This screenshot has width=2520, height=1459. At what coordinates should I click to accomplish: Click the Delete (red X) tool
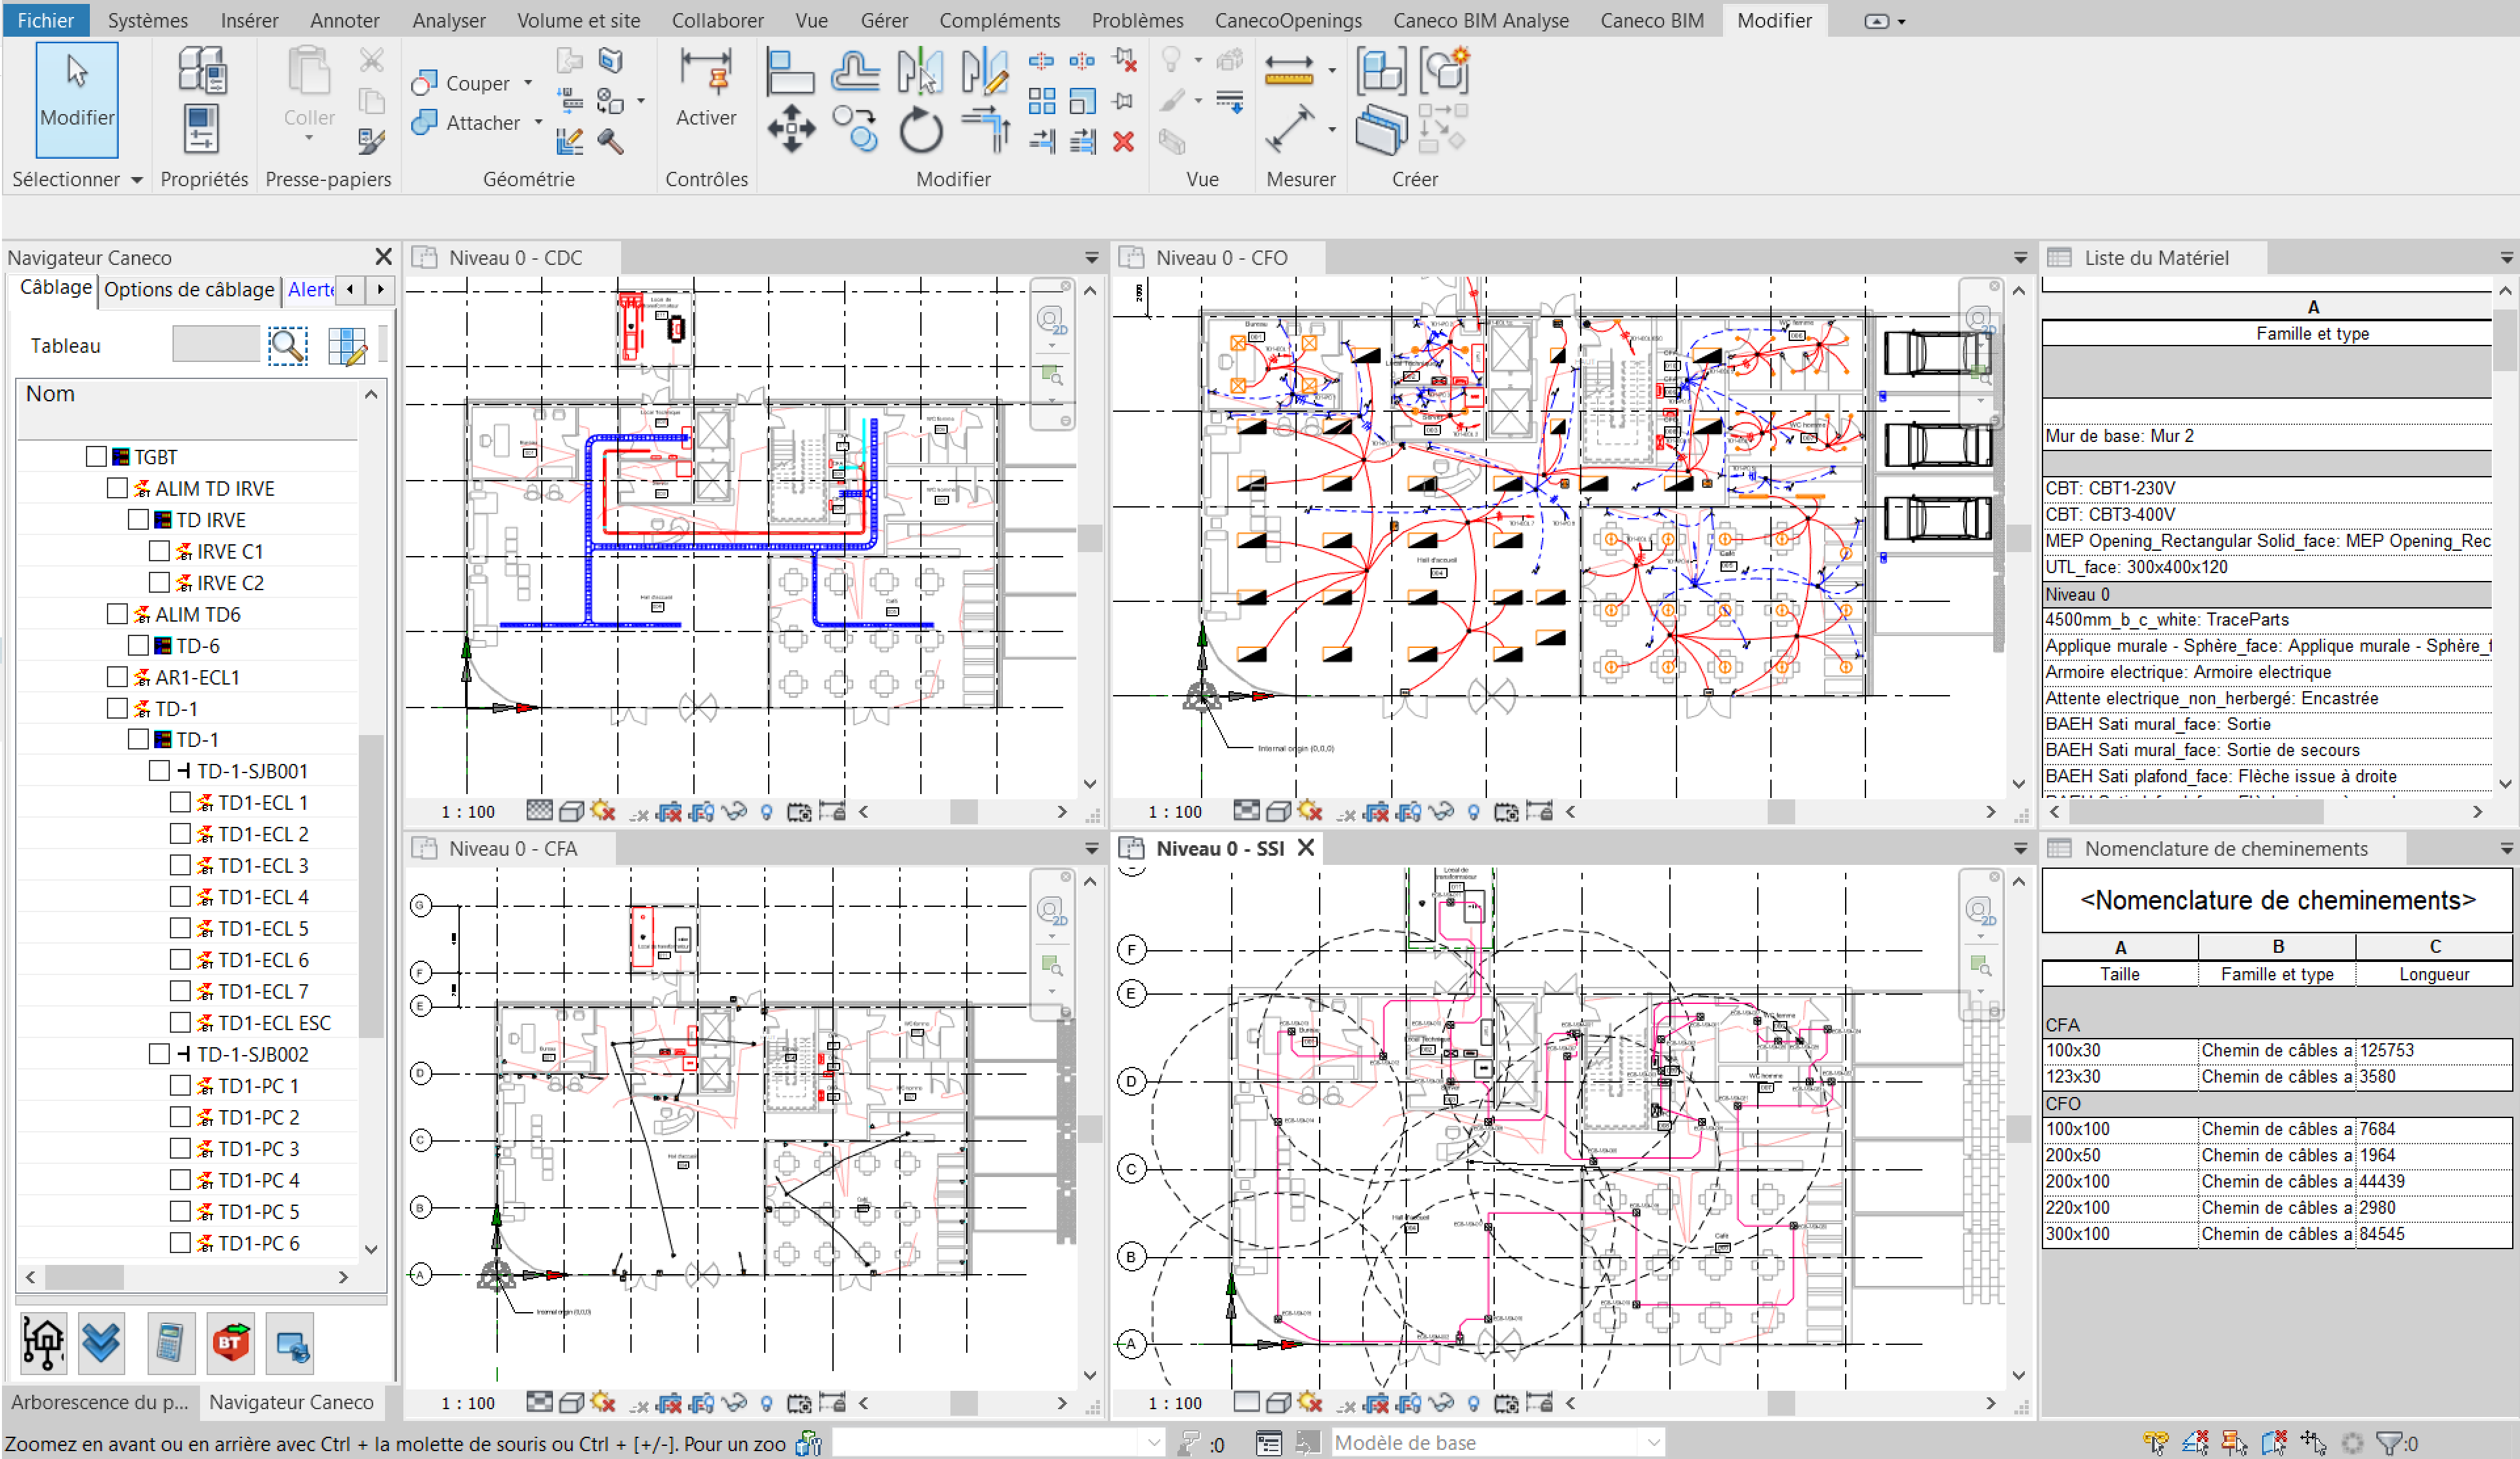pos(1123,142)
